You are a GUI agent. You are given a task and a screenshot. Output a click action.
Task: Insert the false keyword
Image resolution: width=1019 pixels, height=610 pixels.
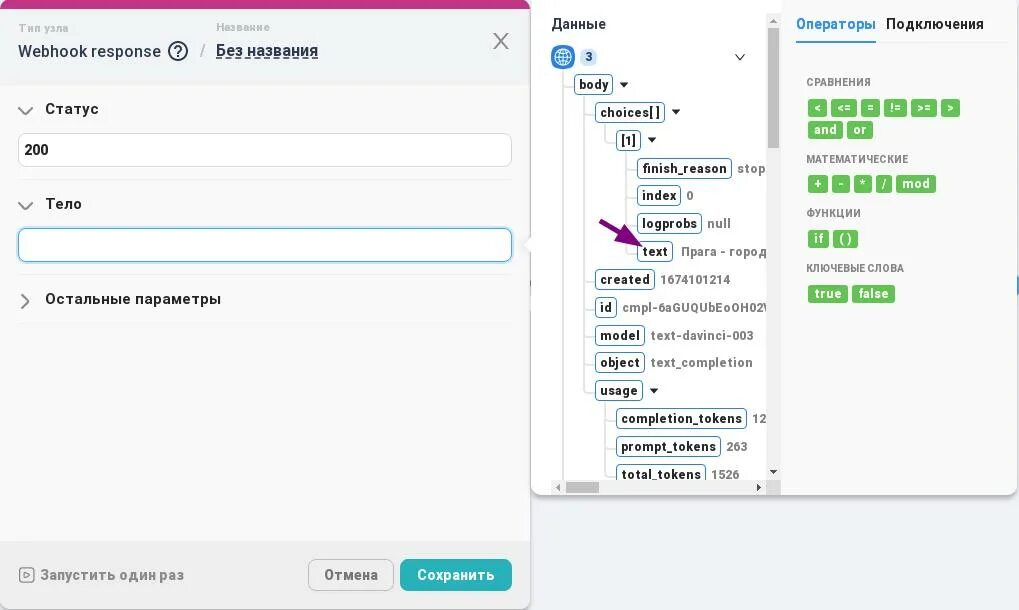tap(873, 294)
